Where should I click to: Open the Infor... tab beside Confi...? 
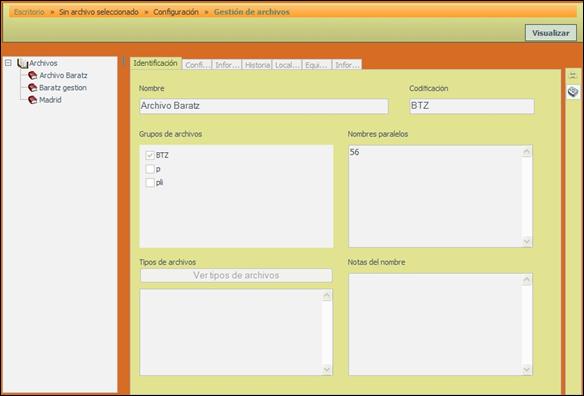click(x=227, y=65)
